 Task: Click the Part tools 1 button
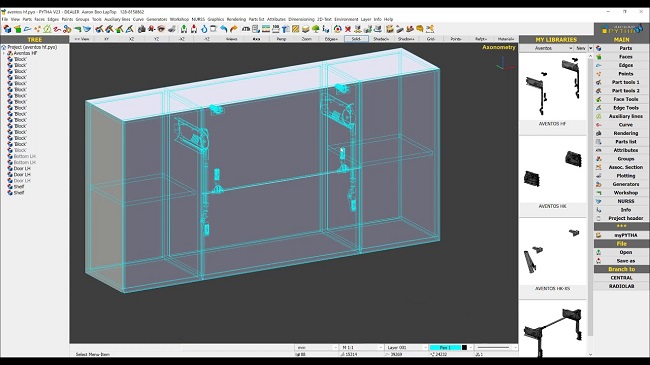coord(621,82)
